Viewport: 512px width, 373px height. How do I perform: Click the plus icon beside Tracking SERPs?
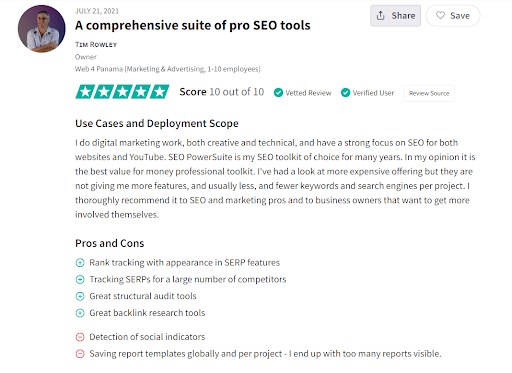[x=80, y=279]
